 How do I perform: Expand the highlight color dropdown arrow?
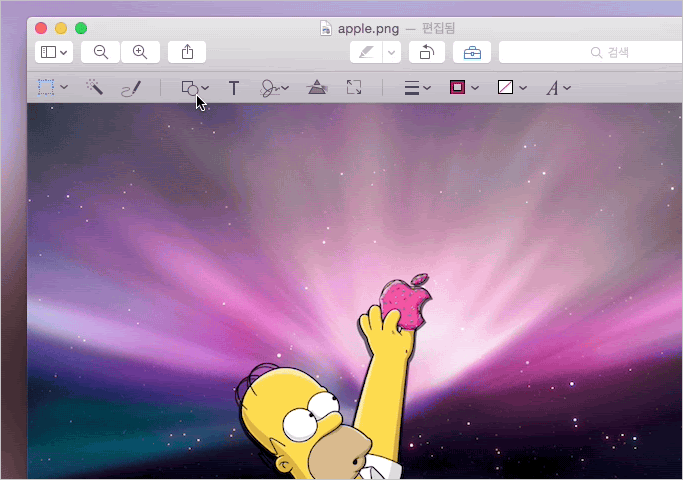(x=392, y=53)
